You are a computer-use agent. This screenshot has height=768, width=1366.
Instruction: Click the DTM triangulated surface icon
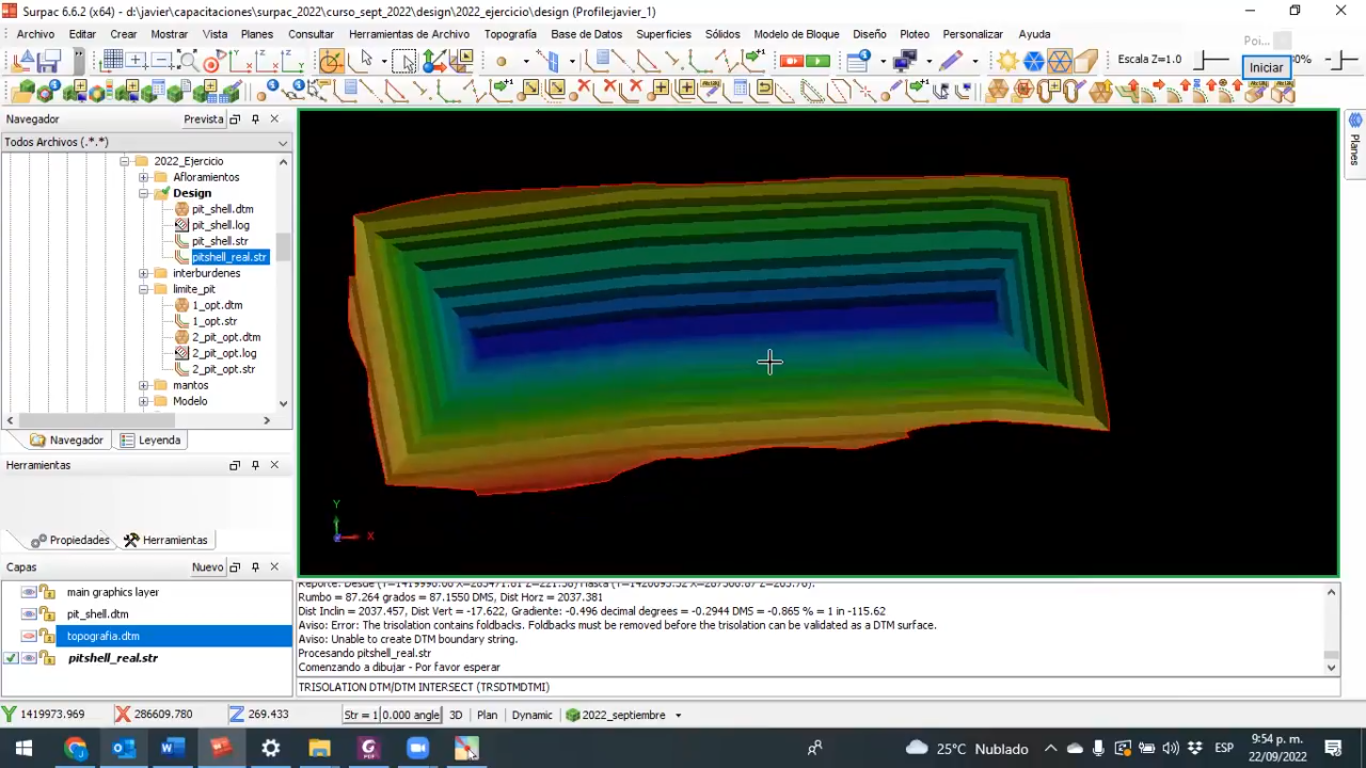[x=999, y=91]
